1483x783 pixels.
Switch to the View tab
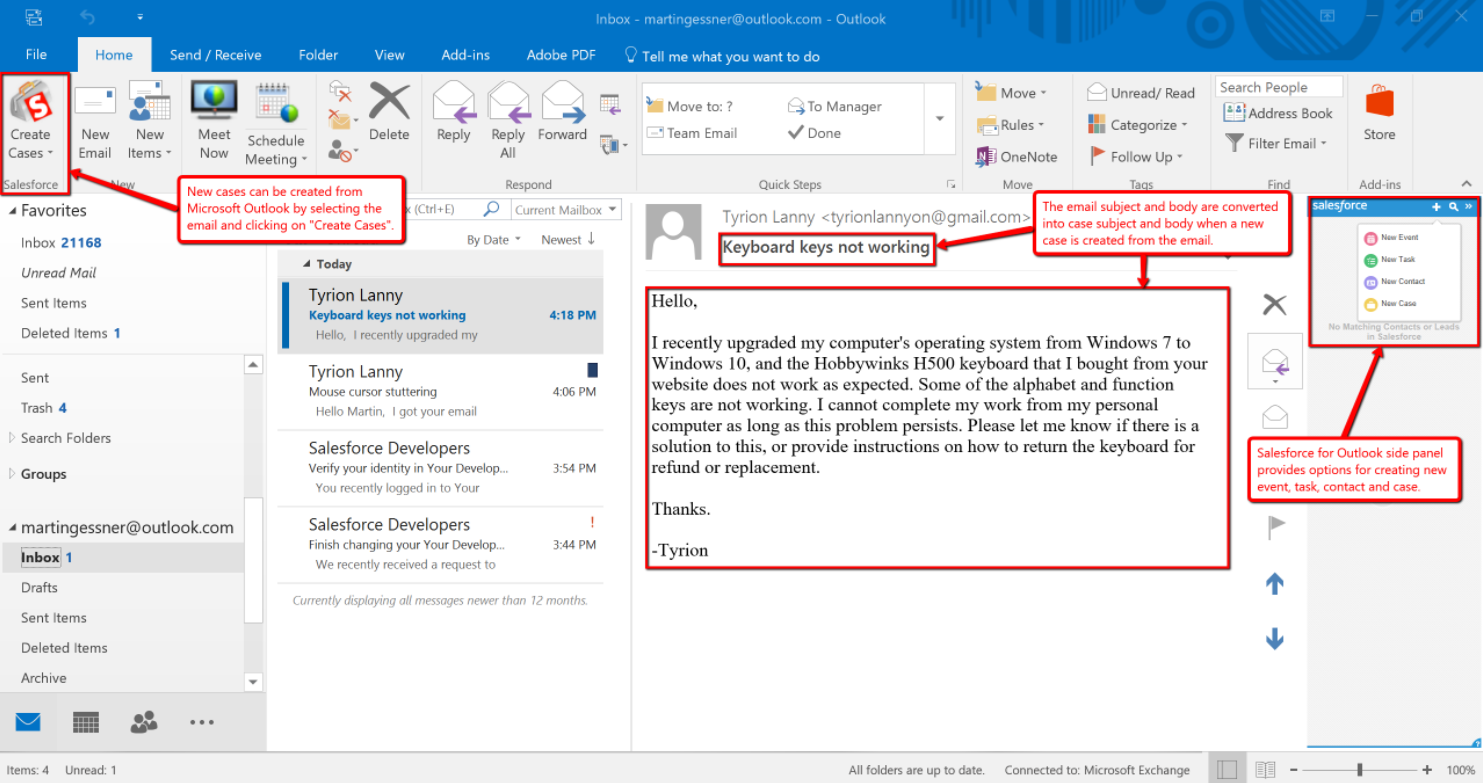coord(389,55)
